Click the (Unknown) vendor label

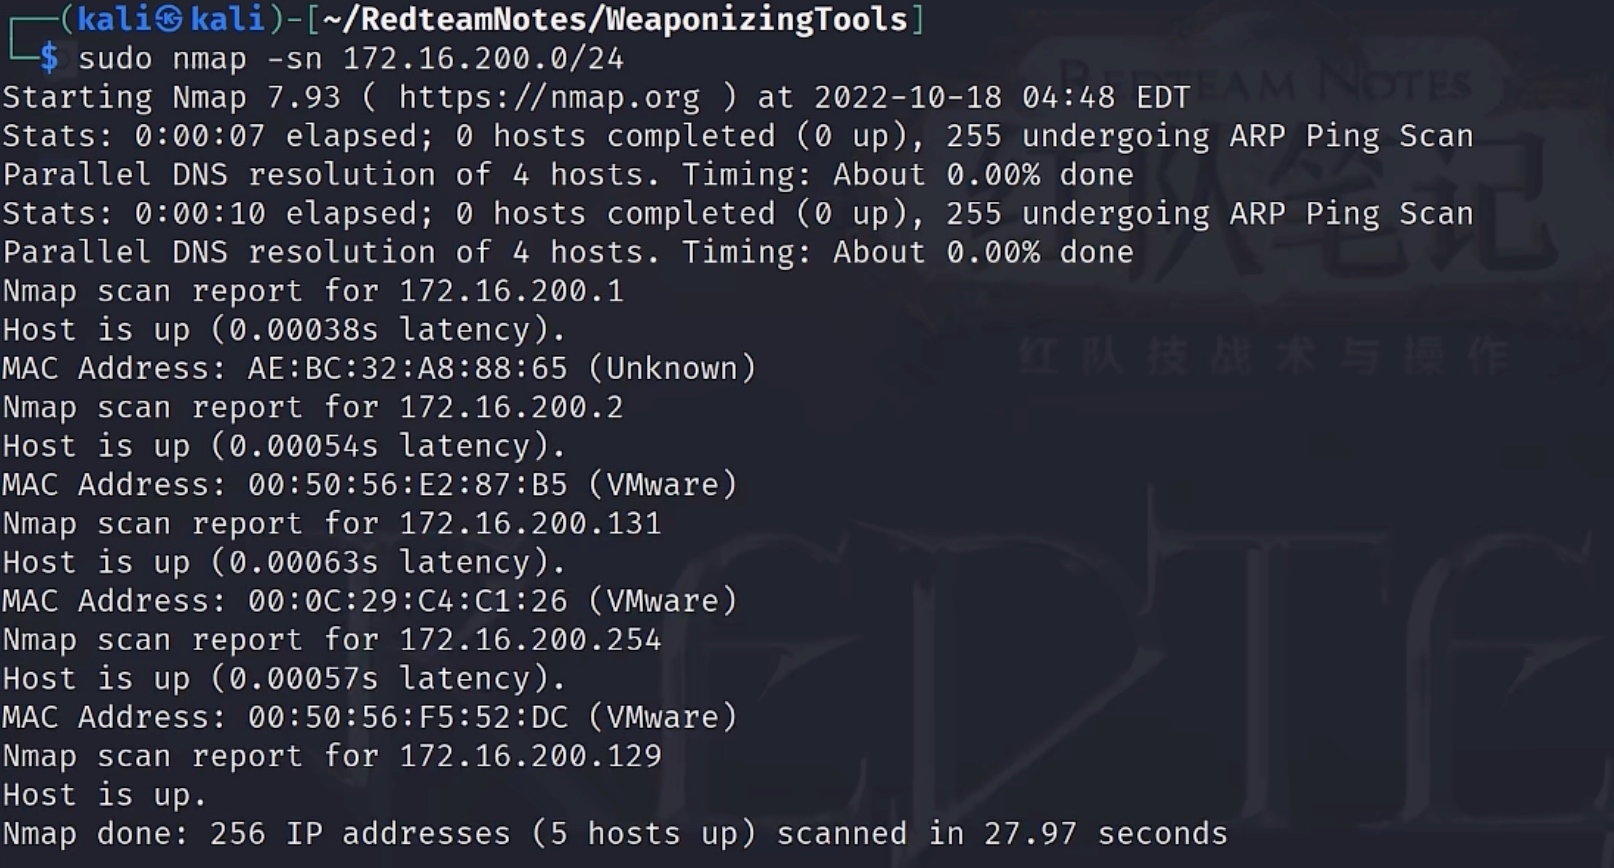click(672, 368)
